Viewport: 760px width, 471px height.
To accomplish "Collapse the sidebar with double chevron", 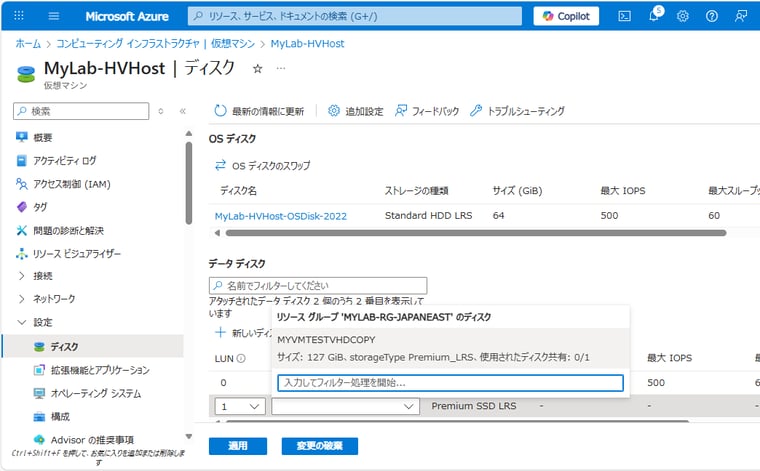I will tap(183, 111).
